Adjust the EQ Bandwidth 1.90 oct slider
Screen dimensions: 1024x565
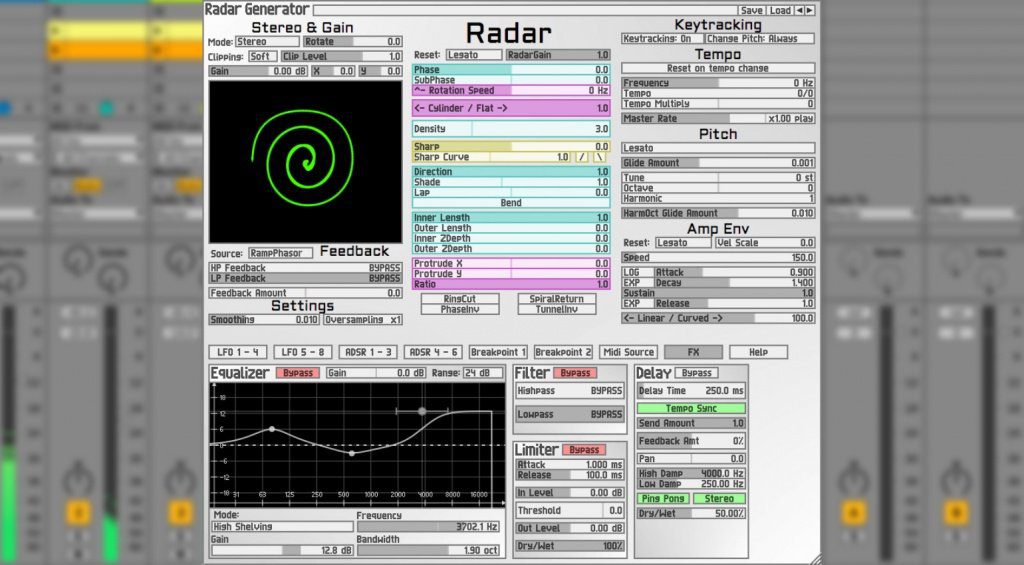coord(428,551)
